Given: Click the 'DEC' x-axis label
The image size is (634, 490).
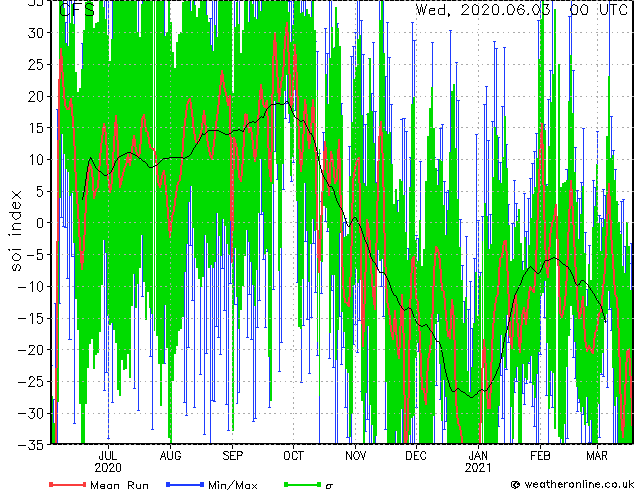Looking at the screenshot, I should click(416, 456).
